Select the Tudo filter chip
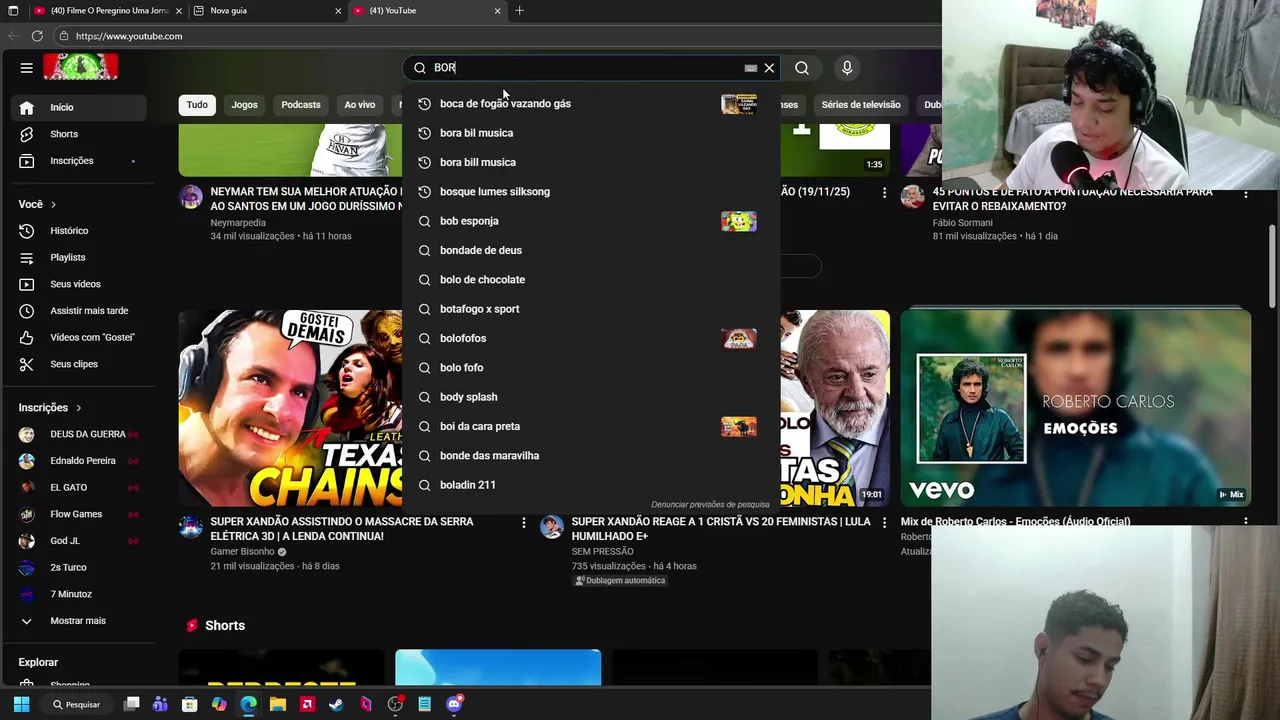Screen dimensions: 1280x720 tap(197, 105)
